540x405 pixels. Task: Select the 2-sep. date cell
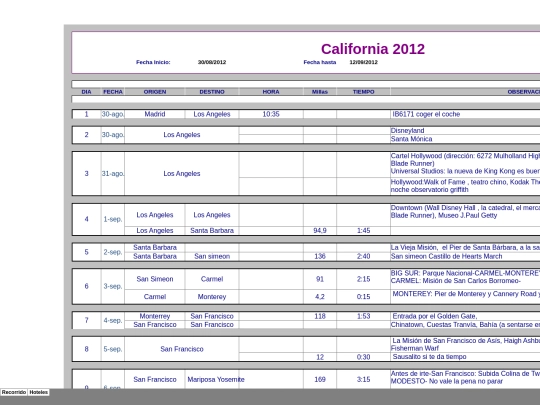coord(113,252)
